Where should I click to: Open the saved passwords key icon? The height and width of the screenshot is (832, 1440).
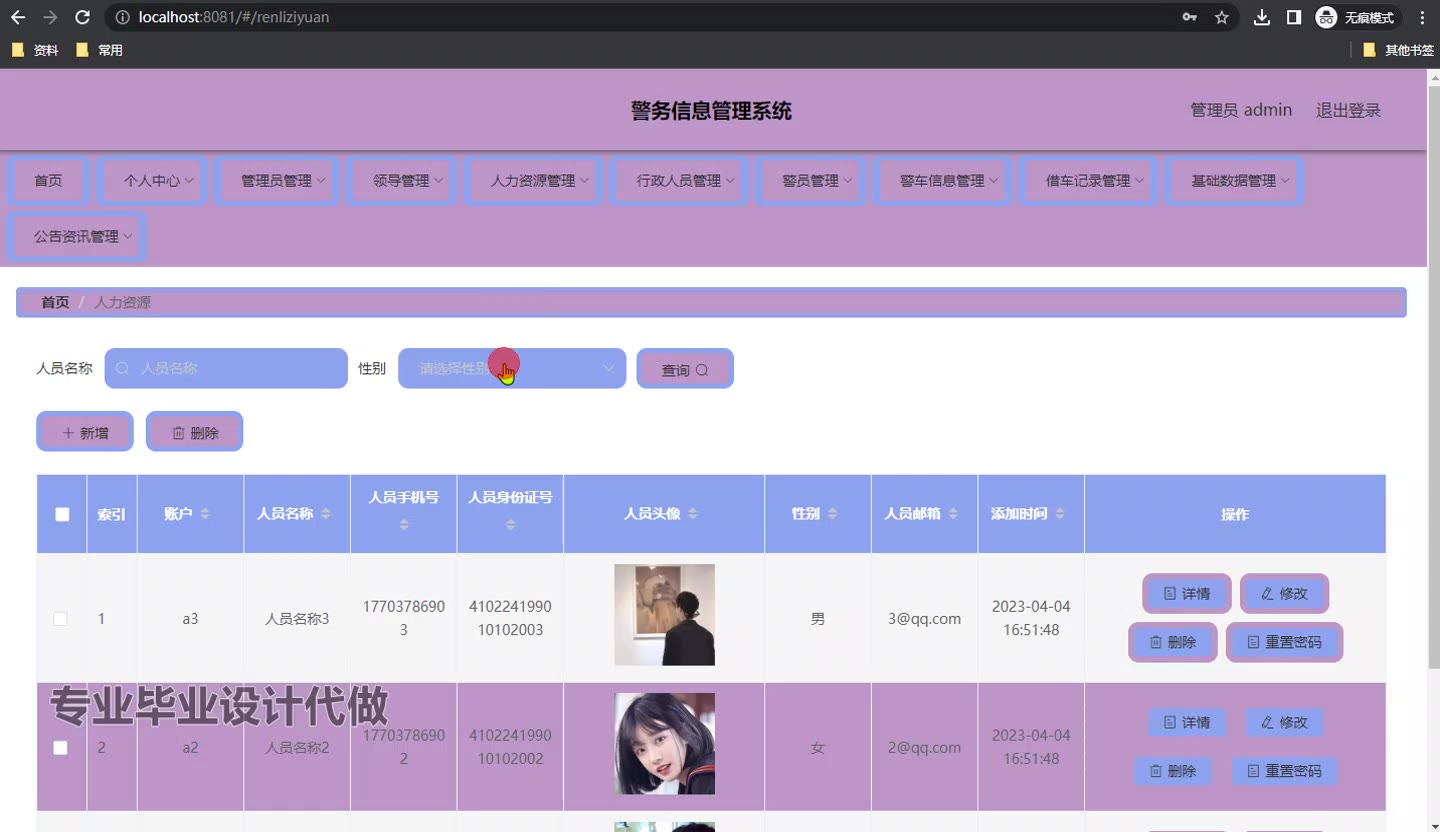click(x=1189, y=17)
